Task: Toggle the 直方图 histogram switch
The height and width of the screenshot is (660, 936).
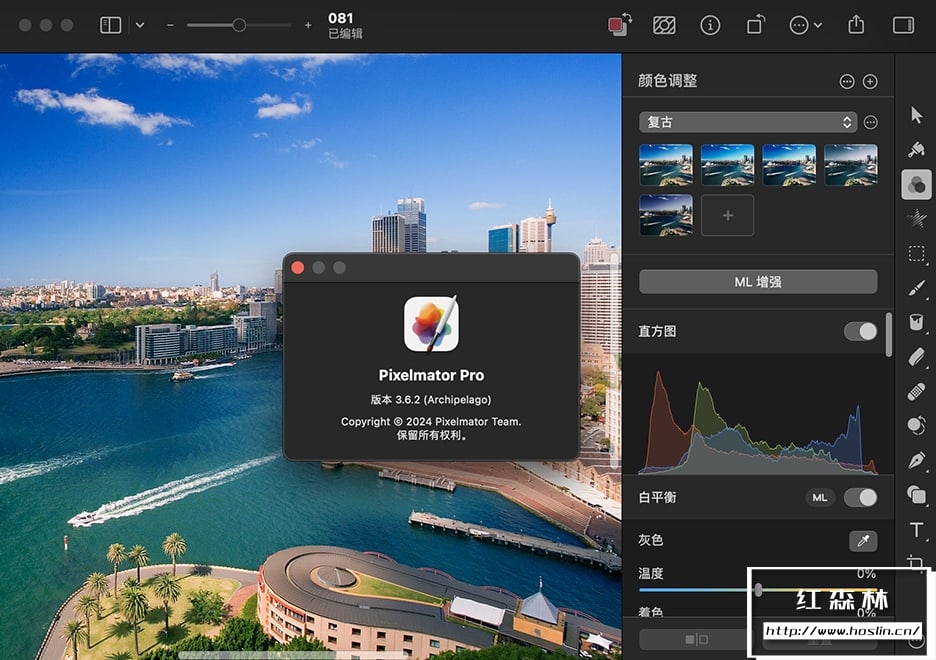Action: click(860, 331)
